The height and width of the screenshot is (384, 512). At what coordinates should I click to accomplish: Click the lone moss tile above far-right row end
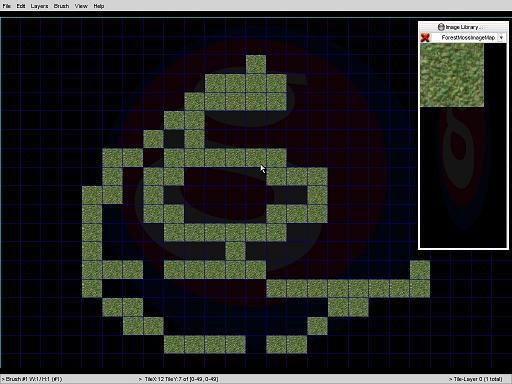coord(420,270)
